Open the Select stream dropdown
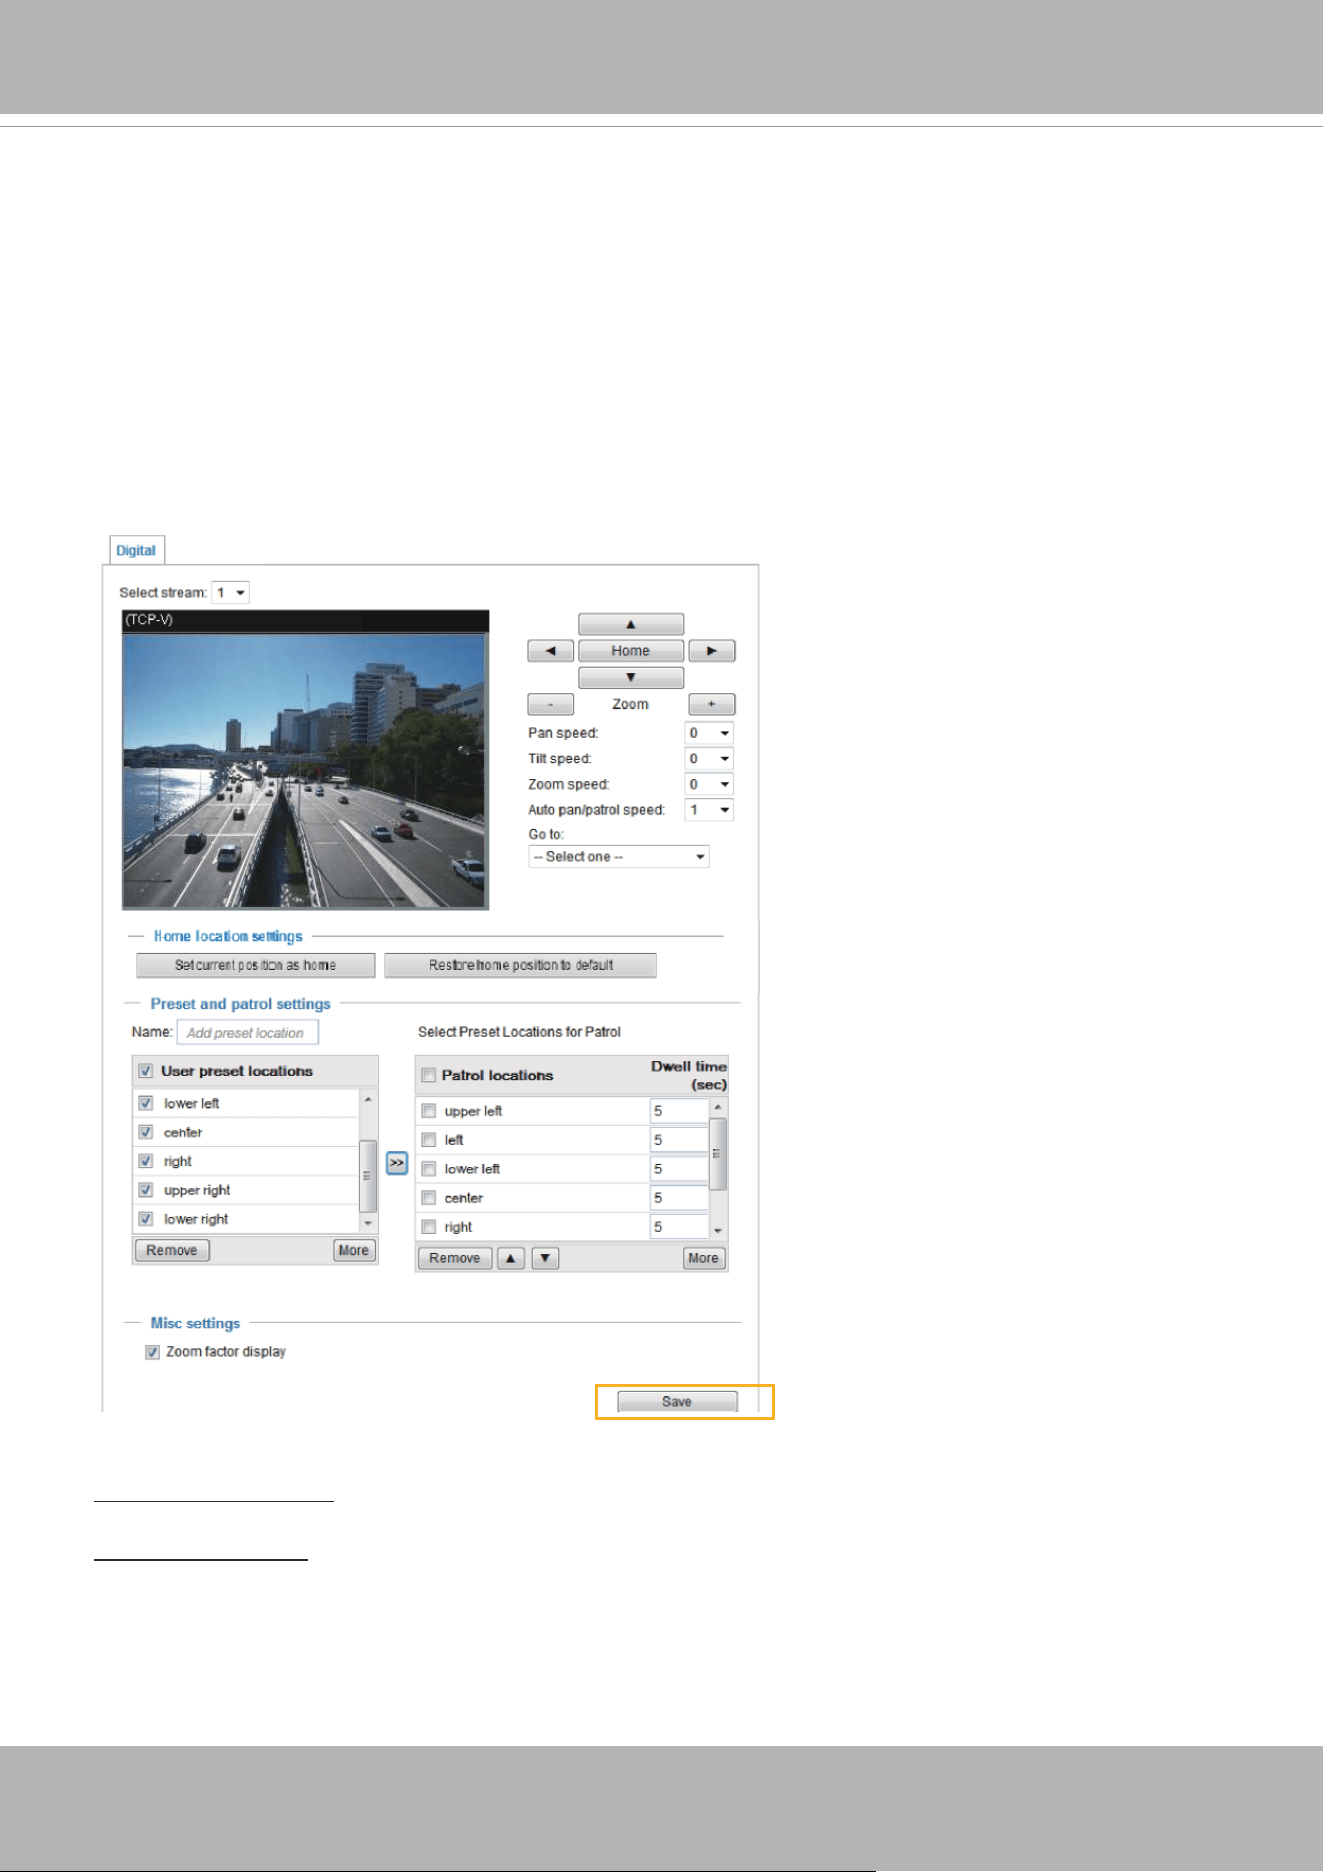The height and width of the screenshot is (1872, 1324). pos(230,593)
